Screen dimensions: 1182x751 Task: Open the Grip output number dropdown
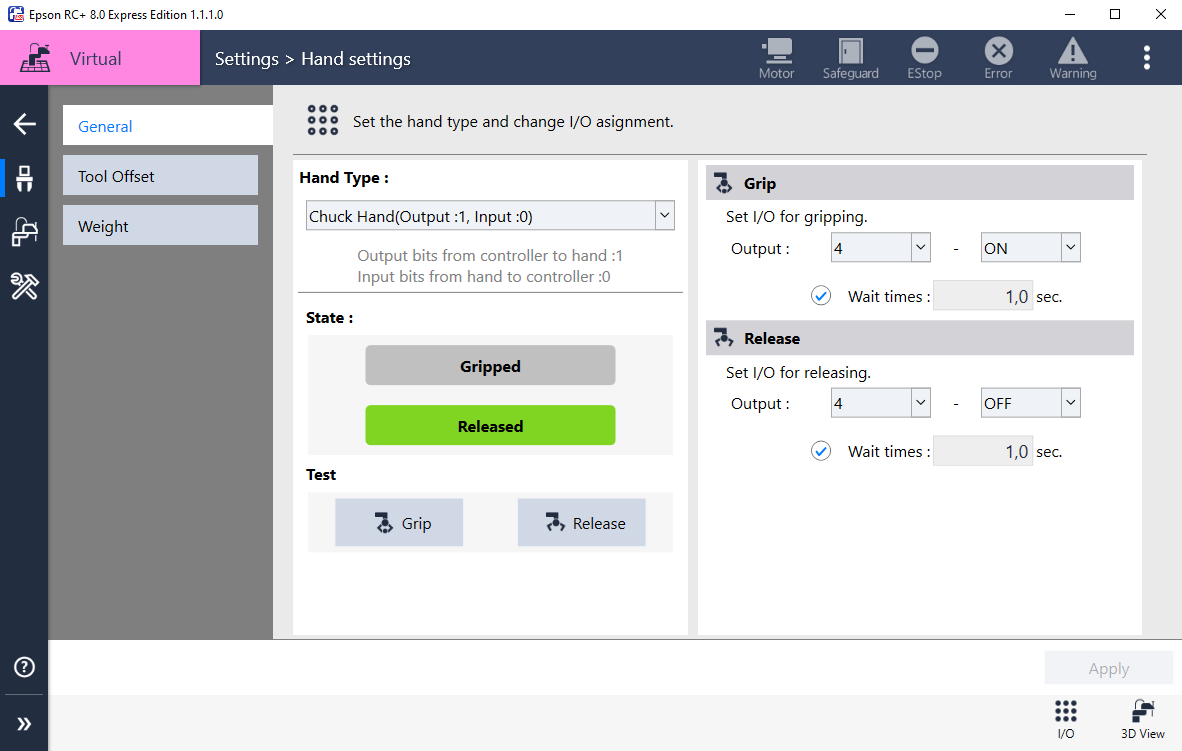coord(880,247)
